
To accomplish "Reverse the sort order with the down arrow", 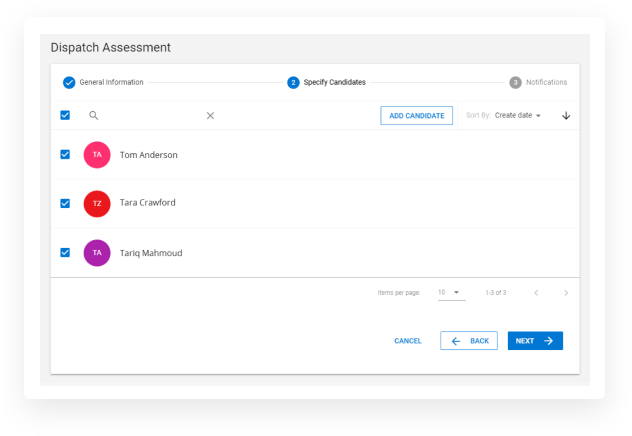I will click(566, 116).
